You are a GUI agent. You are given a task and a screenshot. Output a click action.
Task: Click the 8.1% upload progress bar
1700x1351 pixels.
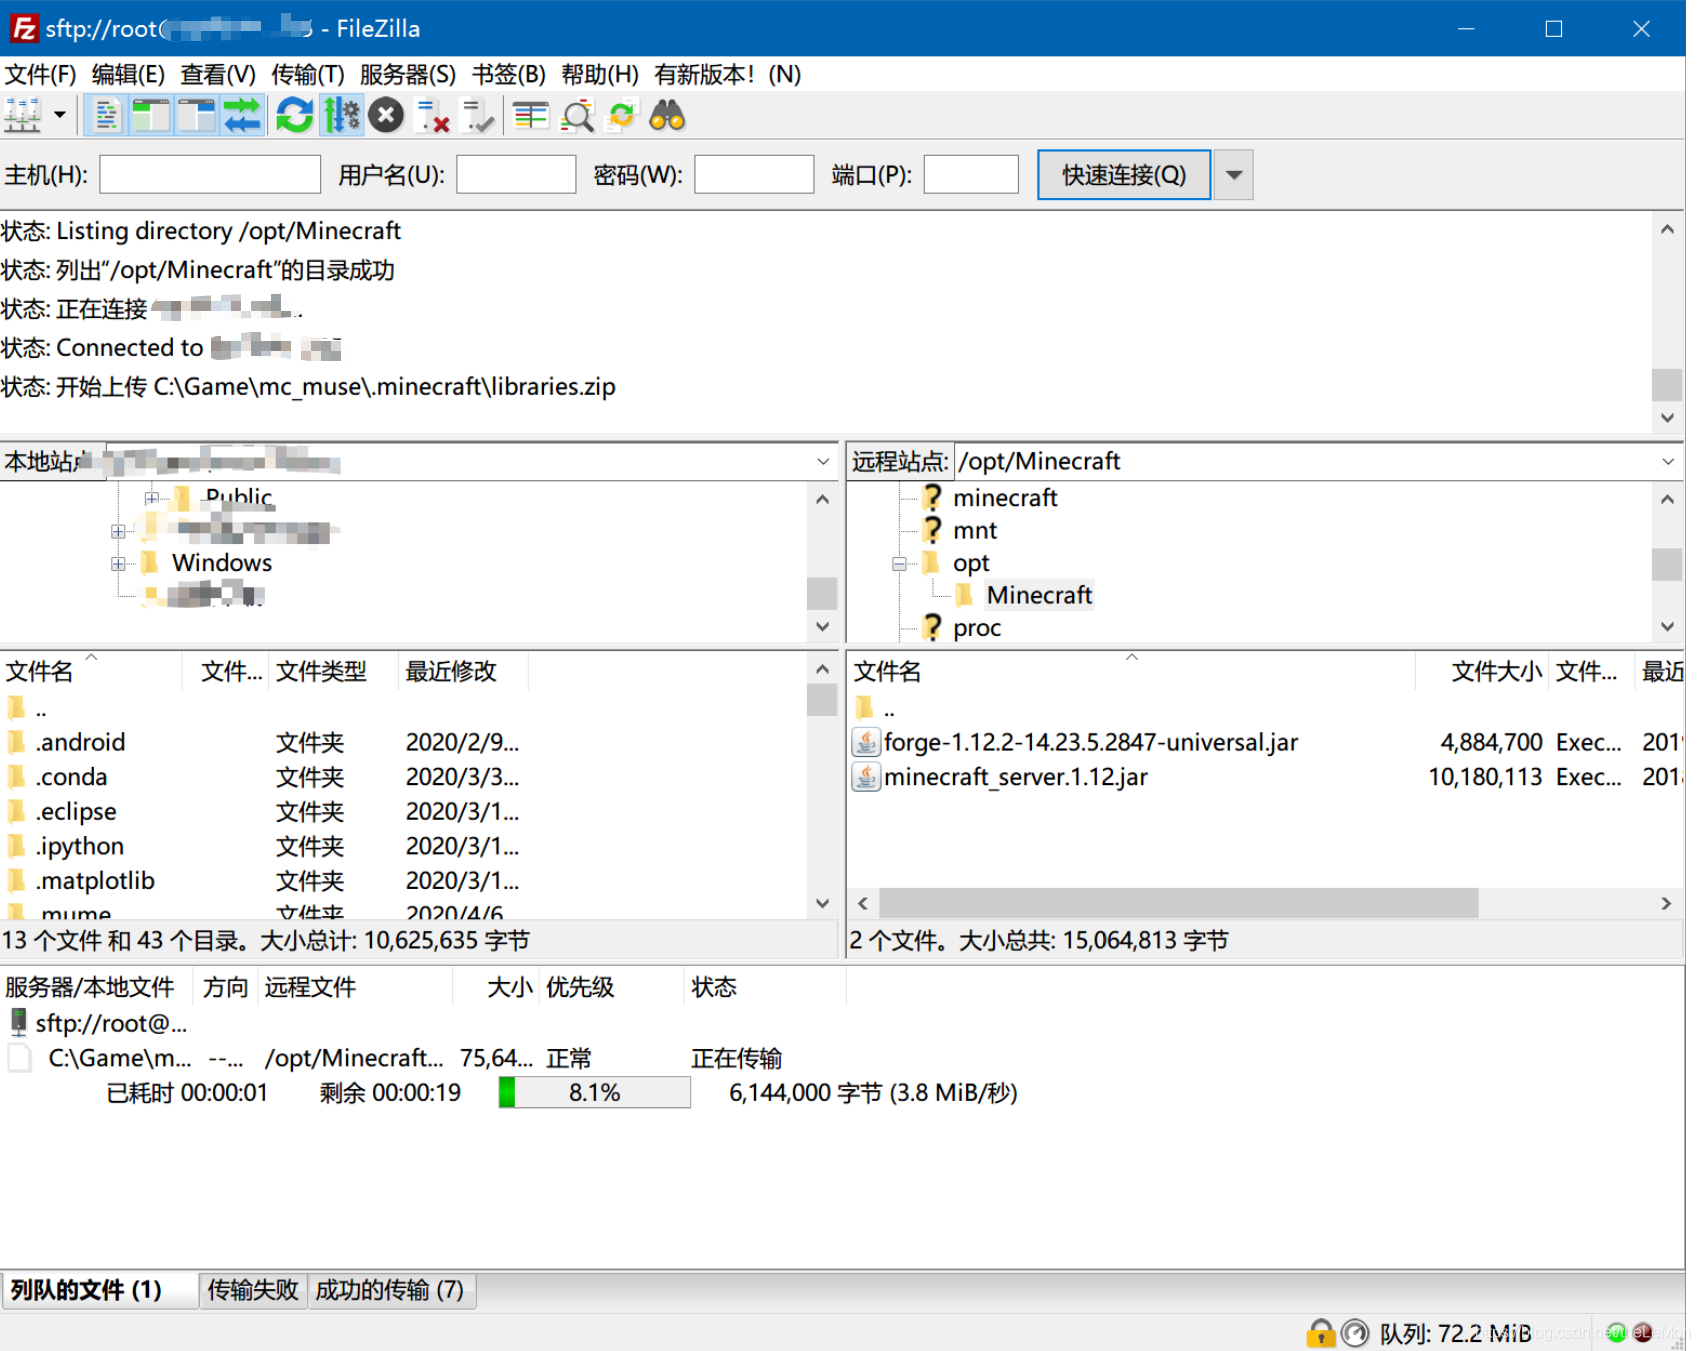595,1093
